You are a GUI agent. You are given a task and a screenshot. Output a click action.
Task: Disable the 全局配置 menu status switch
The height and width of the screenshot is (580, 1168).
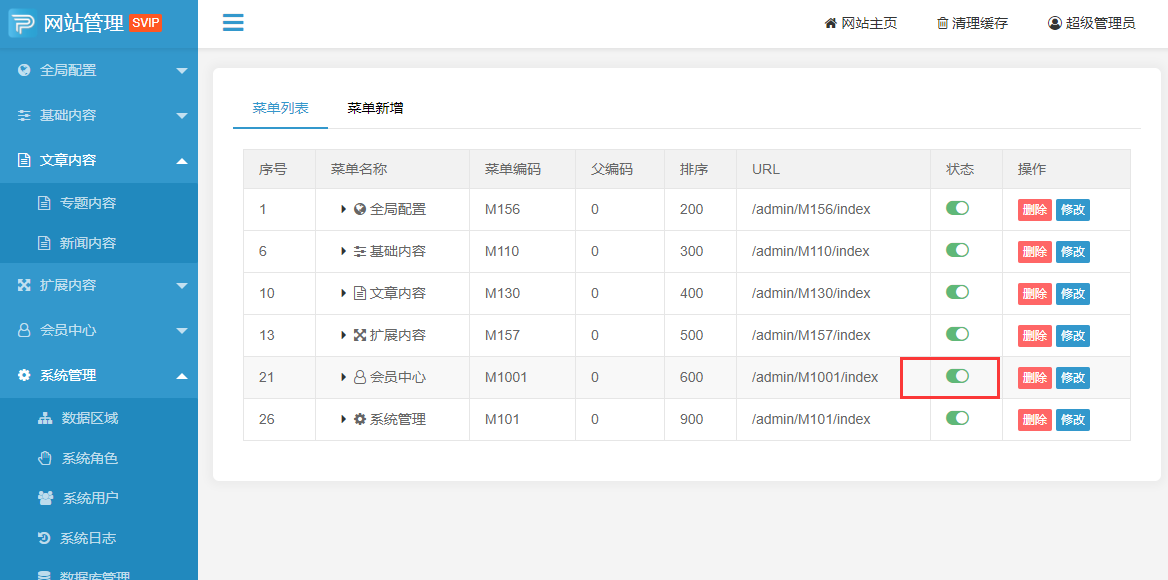957,208
